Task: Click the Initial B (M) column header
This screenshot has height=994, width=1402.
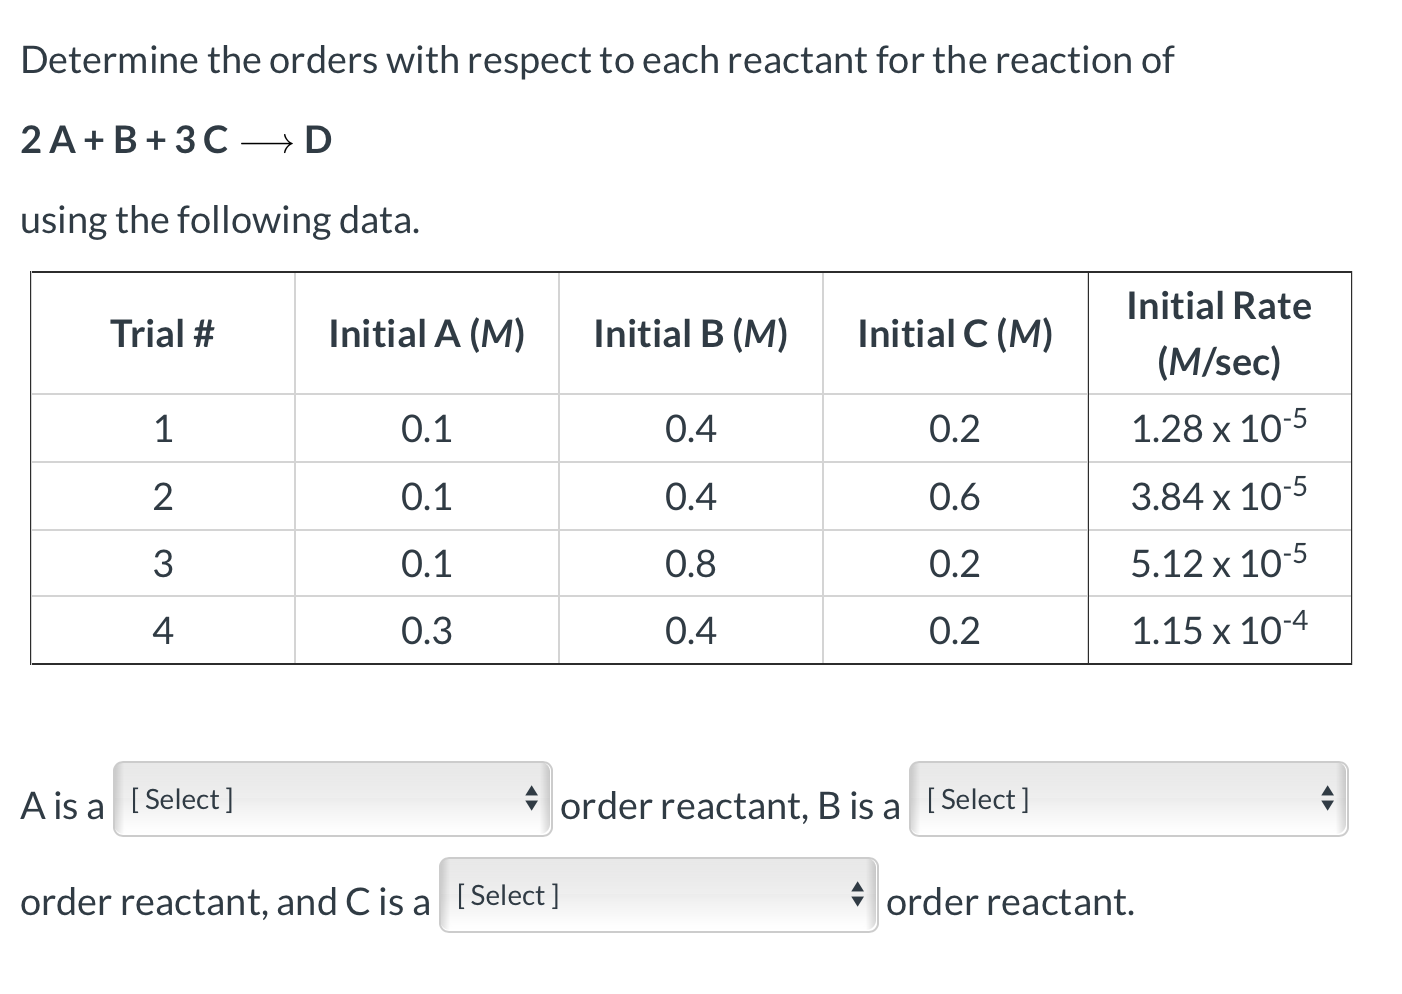Action: coord(690,333)
